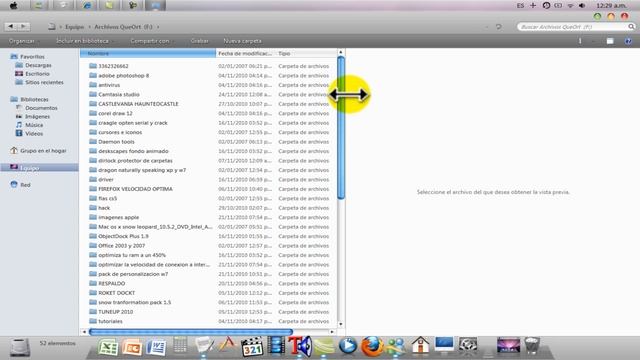Select Documentos under Bibliotecas
The image size is (640, 360).
click(x=41, y=108)
